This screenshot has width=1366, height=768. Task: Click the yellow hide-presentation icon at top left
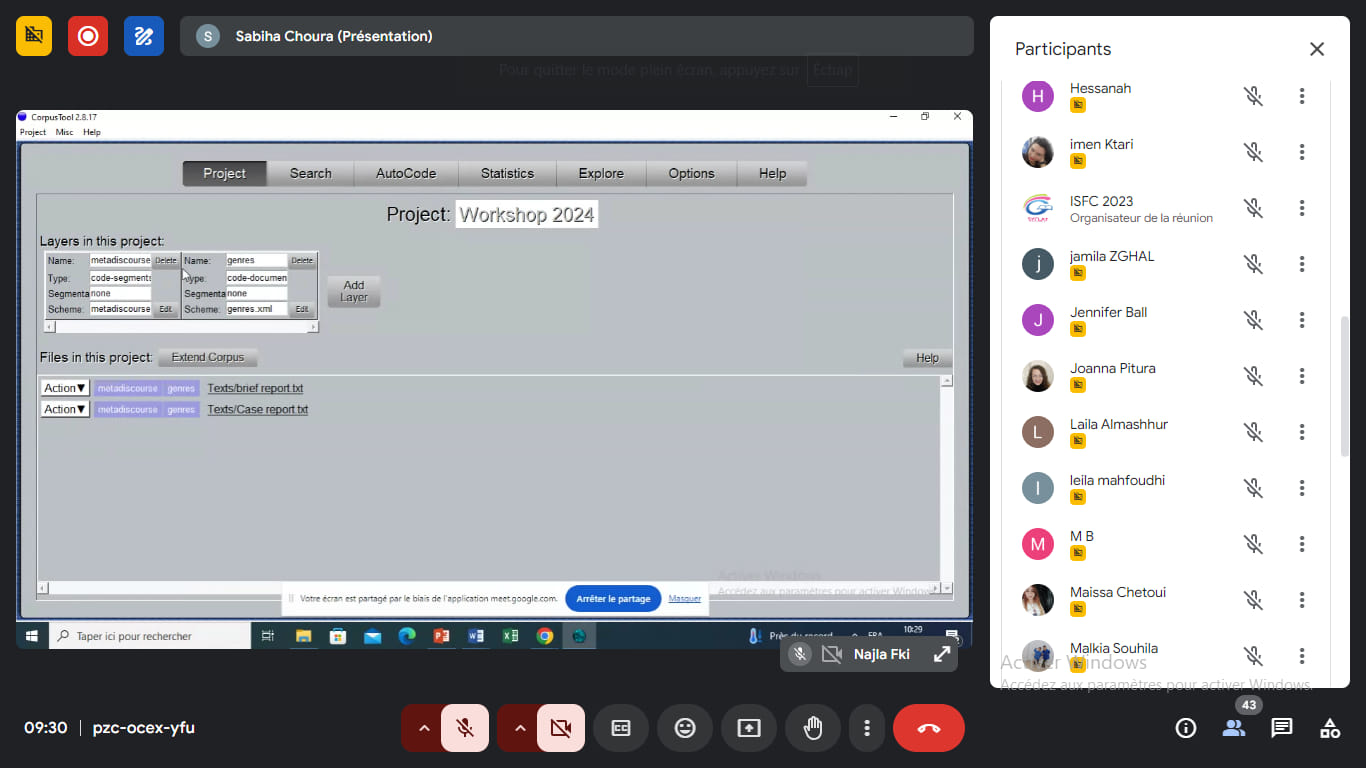click(x=34, y=36)
